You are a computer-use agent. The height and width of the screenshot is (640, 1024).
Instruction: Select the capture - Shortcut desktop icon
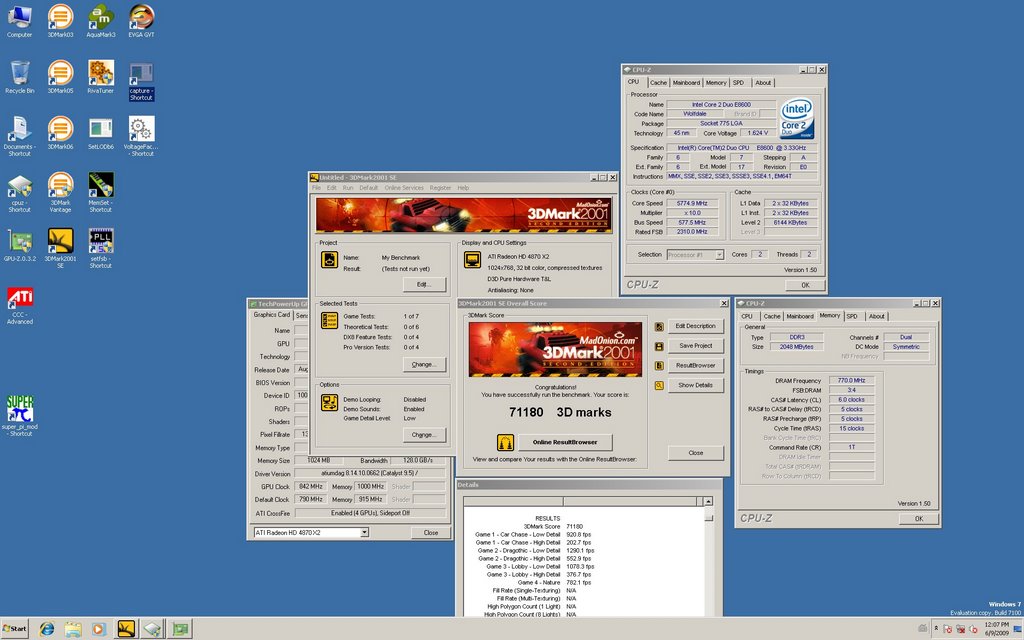141,82
